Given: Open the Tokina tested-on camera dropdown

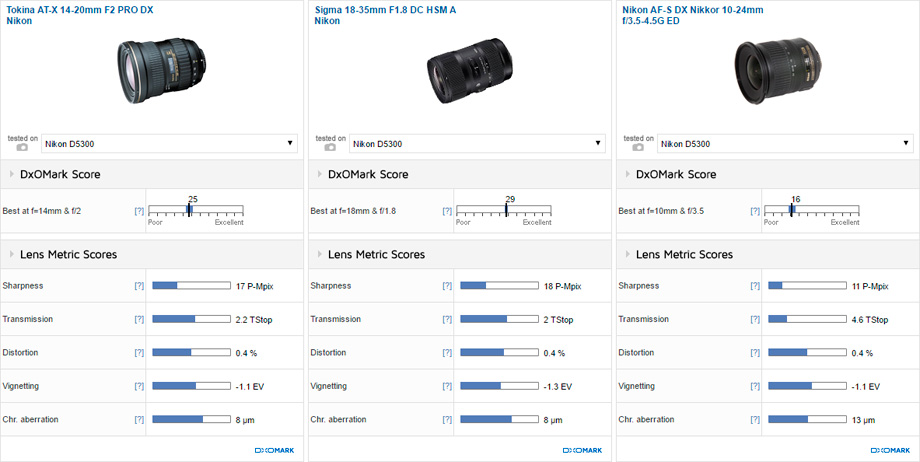Looking at the screenshot, I should coord(170,144).
